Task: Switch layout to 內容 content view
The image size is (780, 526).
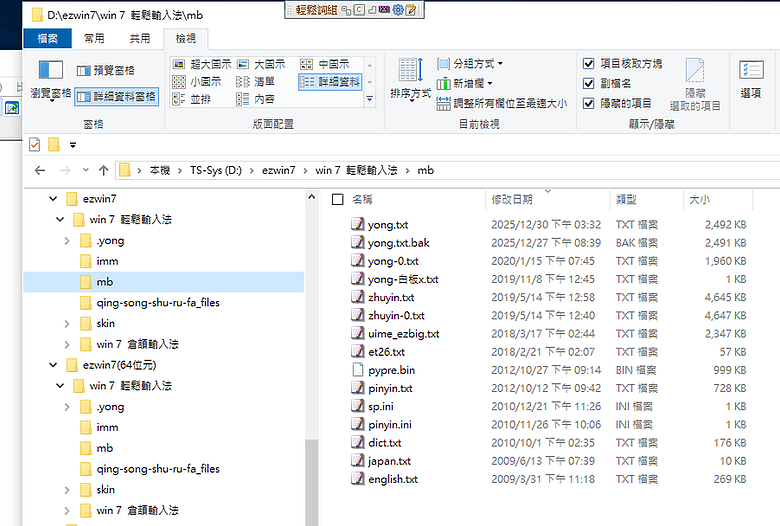Action: point(256,99)
